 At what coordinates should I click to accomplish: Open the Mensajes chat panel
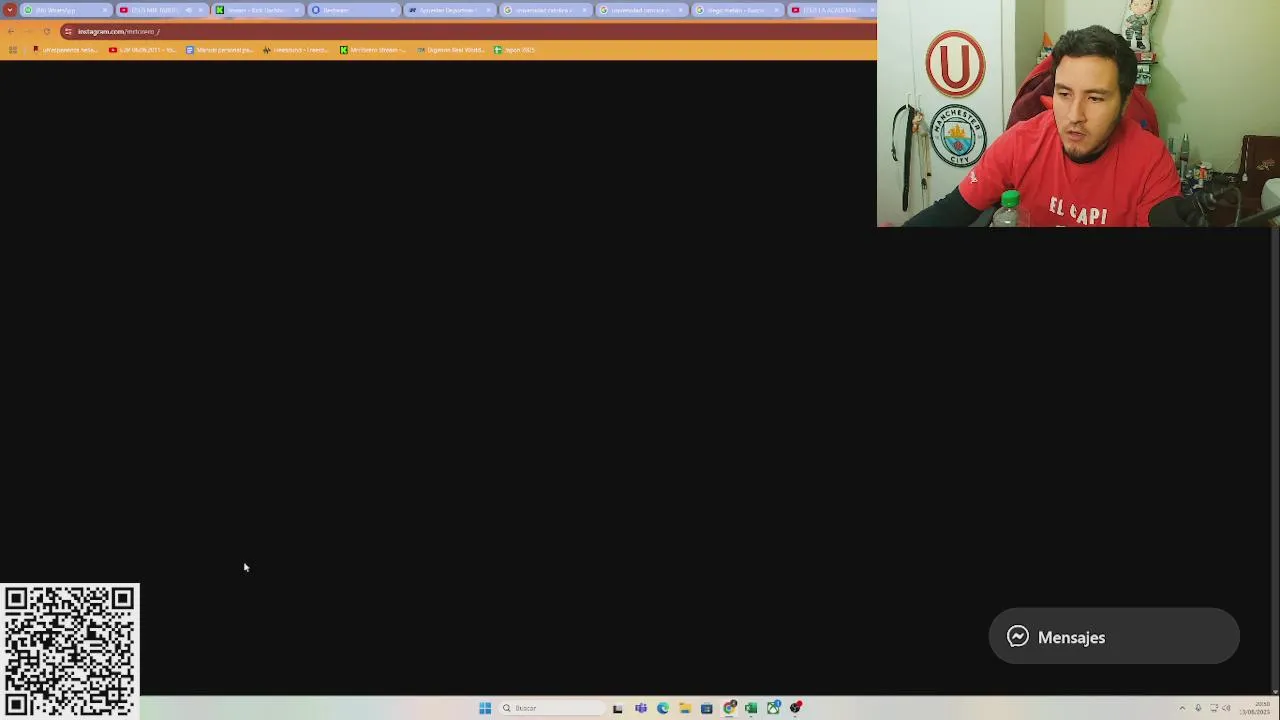[1113, 636]
